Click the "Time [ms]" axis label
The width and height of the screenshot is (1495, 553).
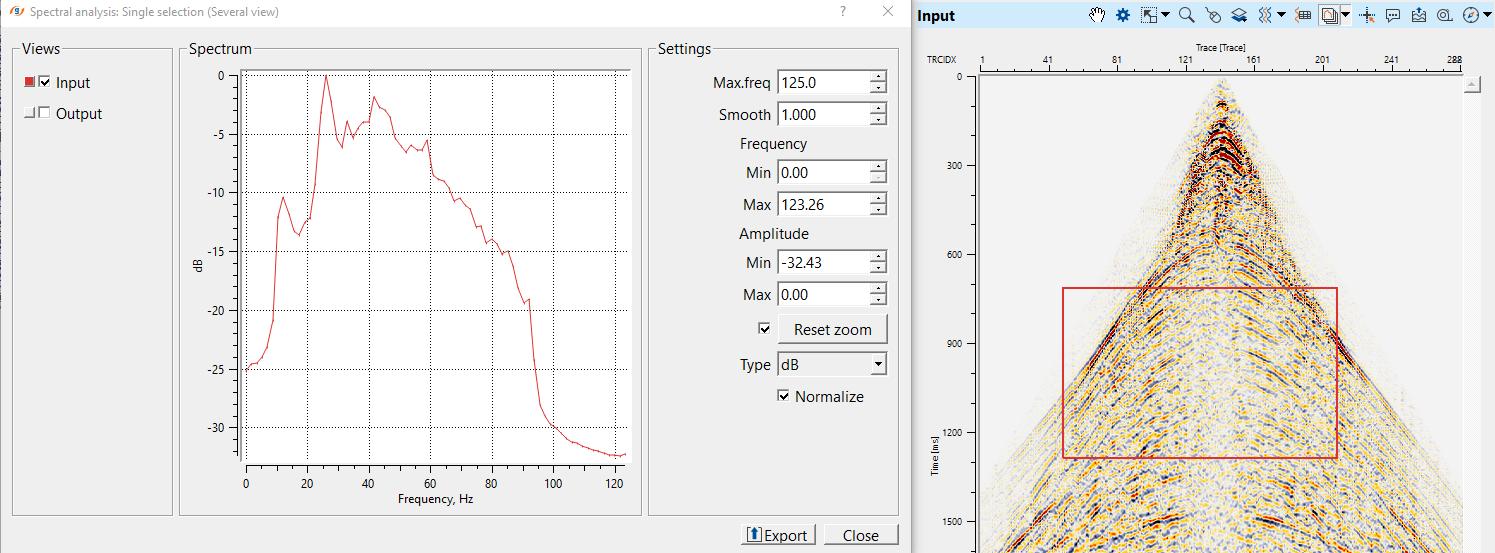pyautogui.click(x=934, y=455)
